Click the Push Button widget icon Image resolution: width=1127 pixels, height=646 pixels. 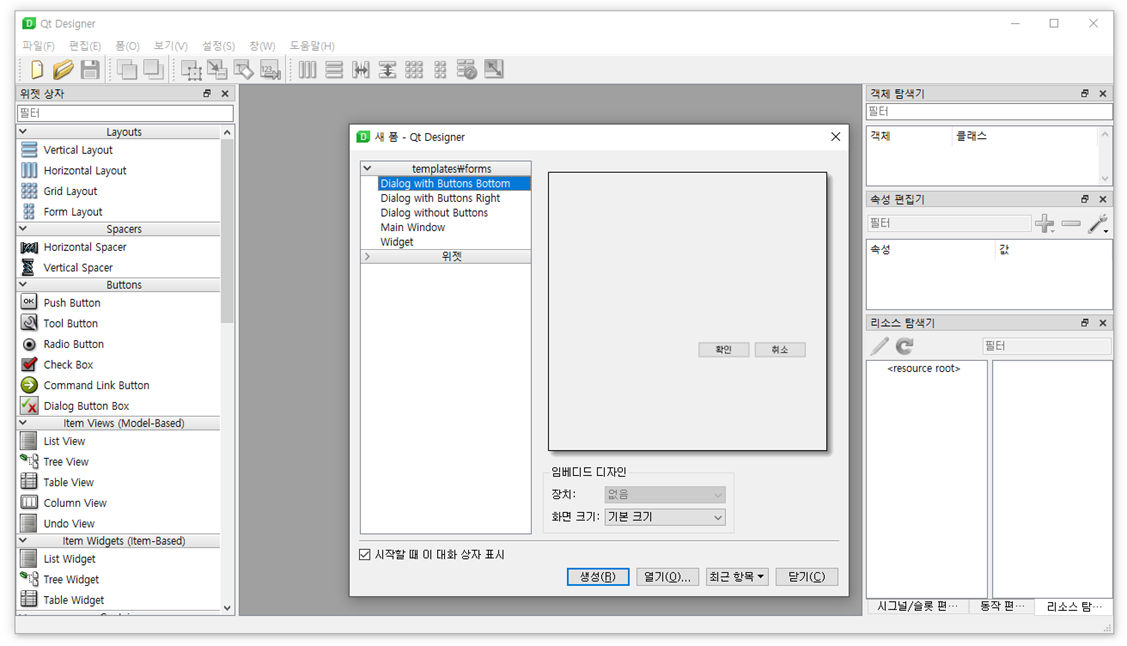(x=29, y=302)
